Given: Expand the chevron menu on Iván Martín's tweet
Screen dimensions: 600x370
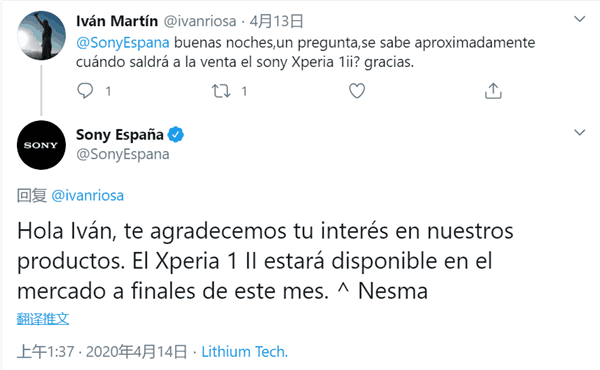Looking at the screenshot, I should 580,19.
